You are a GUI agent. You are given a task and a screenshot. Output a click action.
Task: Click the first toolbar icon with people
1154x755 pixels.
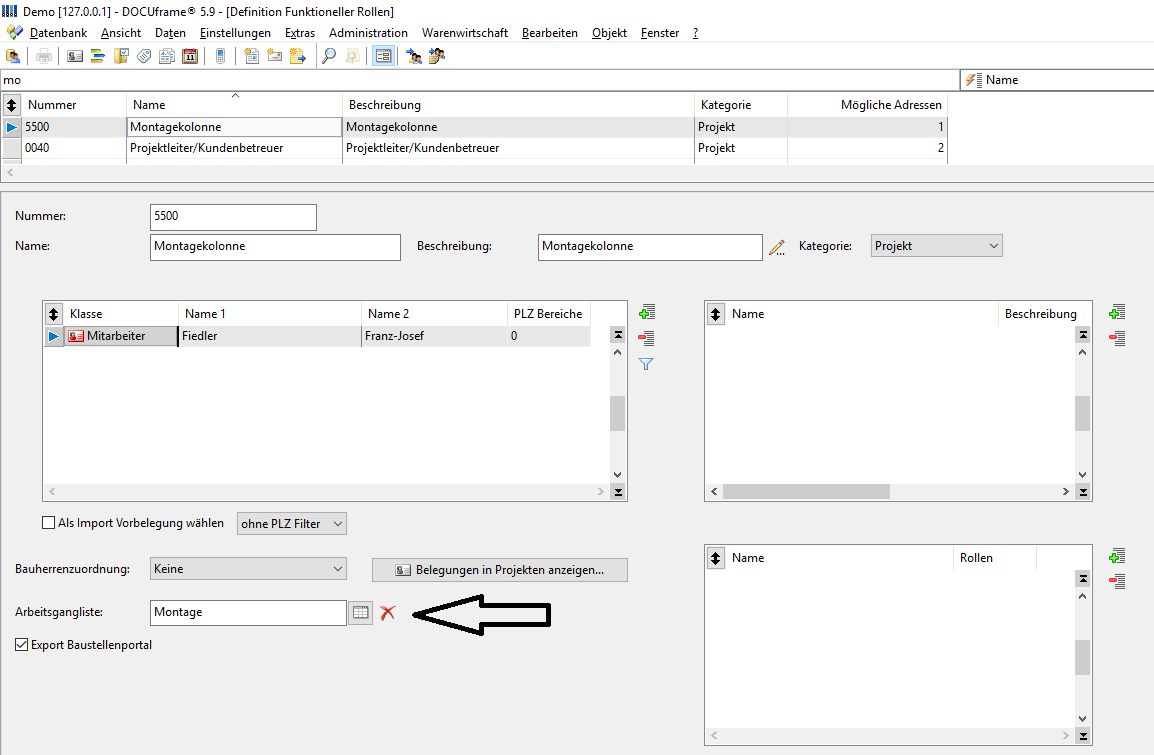point(13,56)
